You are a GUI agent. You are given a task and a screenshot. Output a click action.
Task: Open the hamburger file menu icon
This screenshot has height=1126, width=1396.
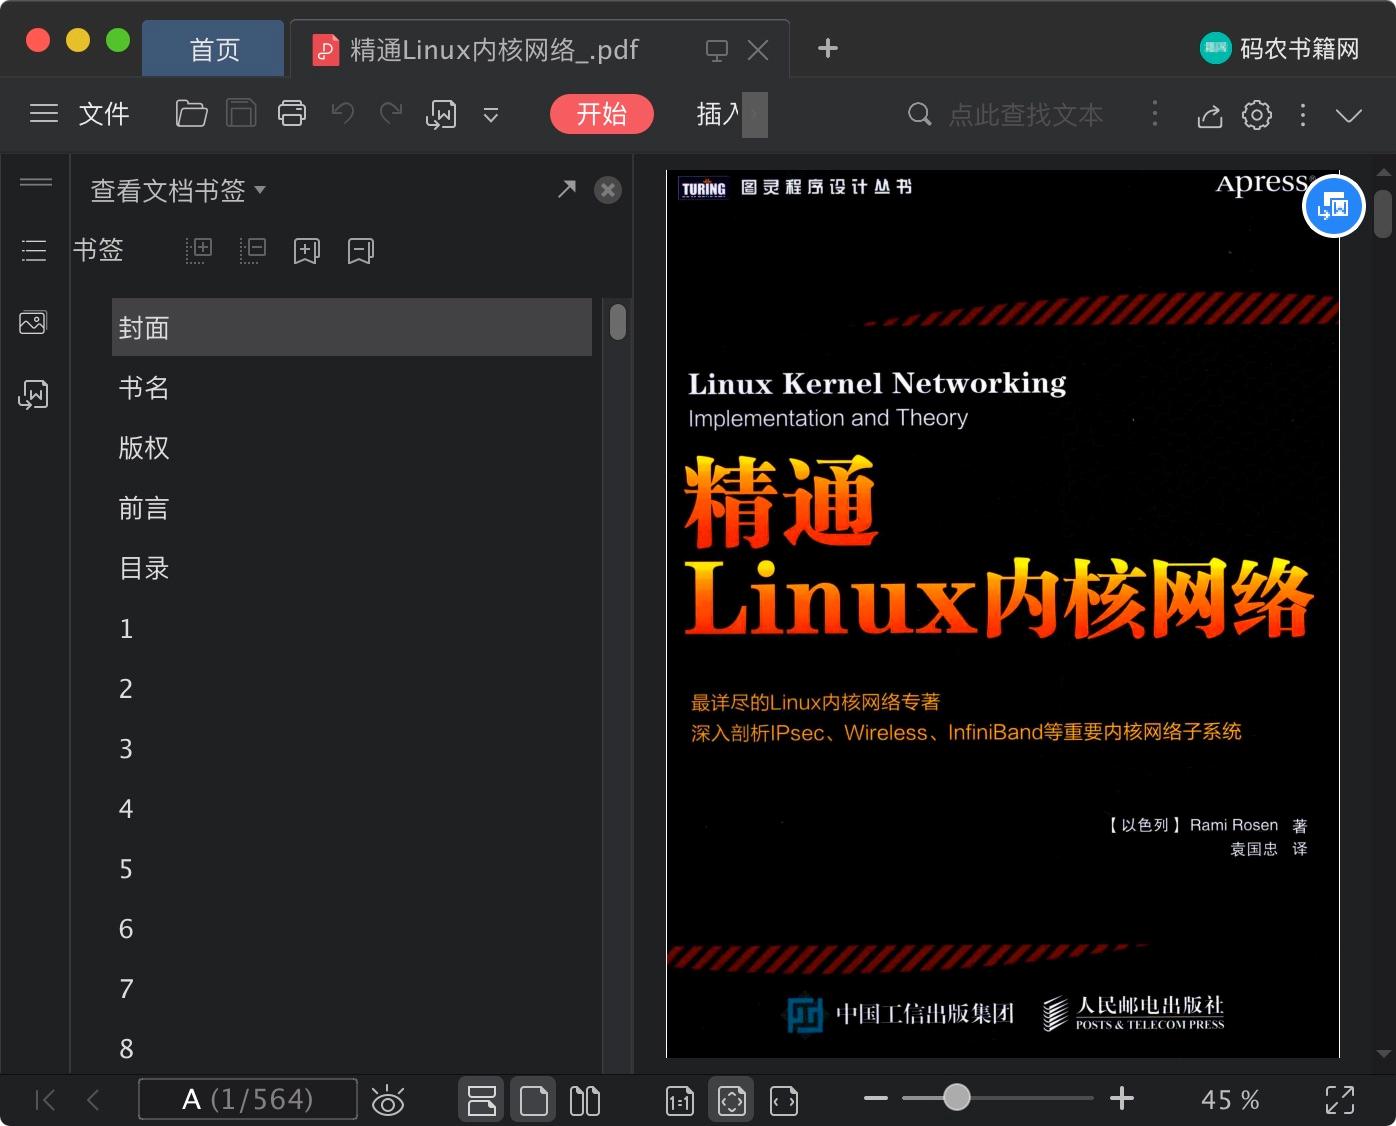coord(44,114)
